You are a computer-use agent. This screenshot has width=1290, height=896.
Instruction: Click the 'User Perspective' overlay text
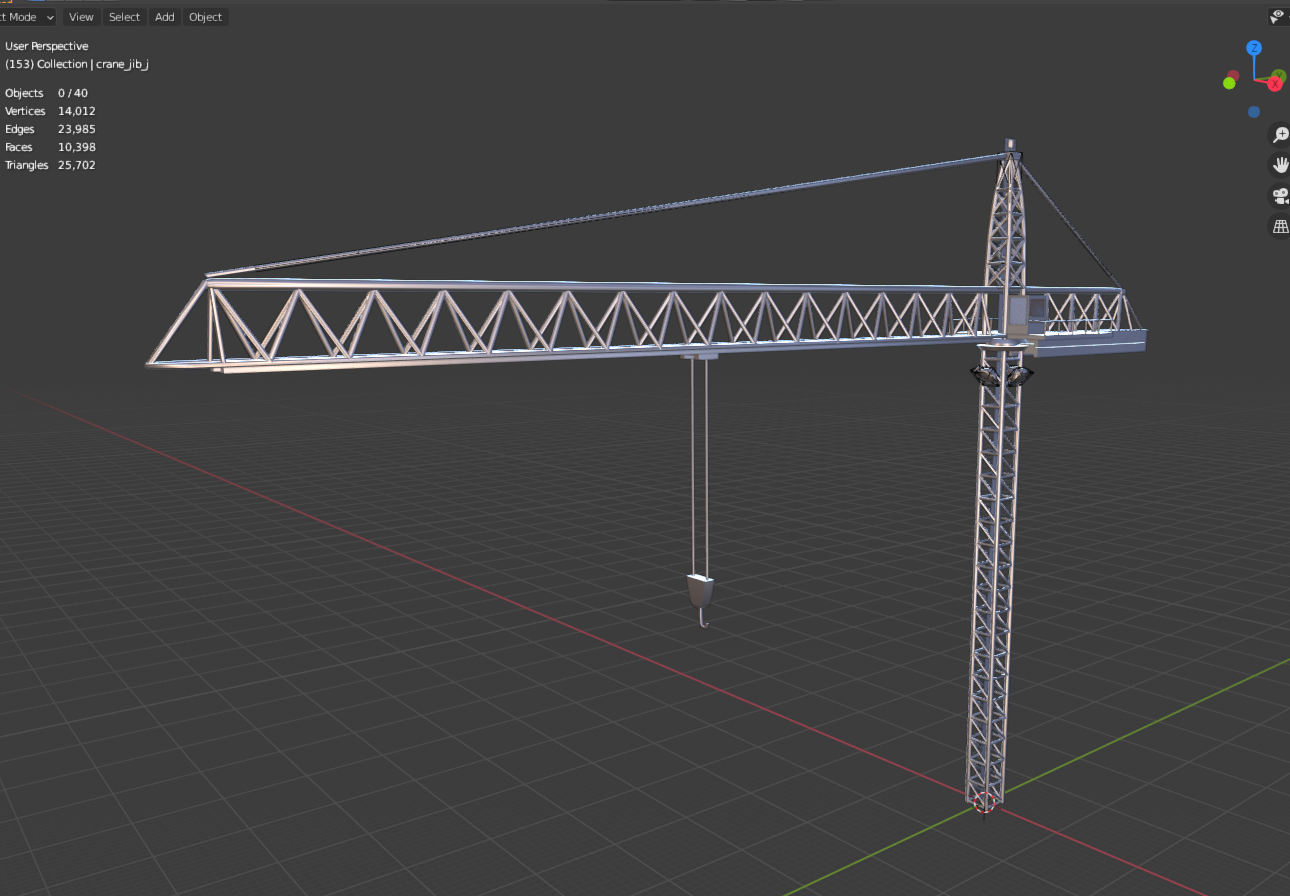(x=47, y=46)
